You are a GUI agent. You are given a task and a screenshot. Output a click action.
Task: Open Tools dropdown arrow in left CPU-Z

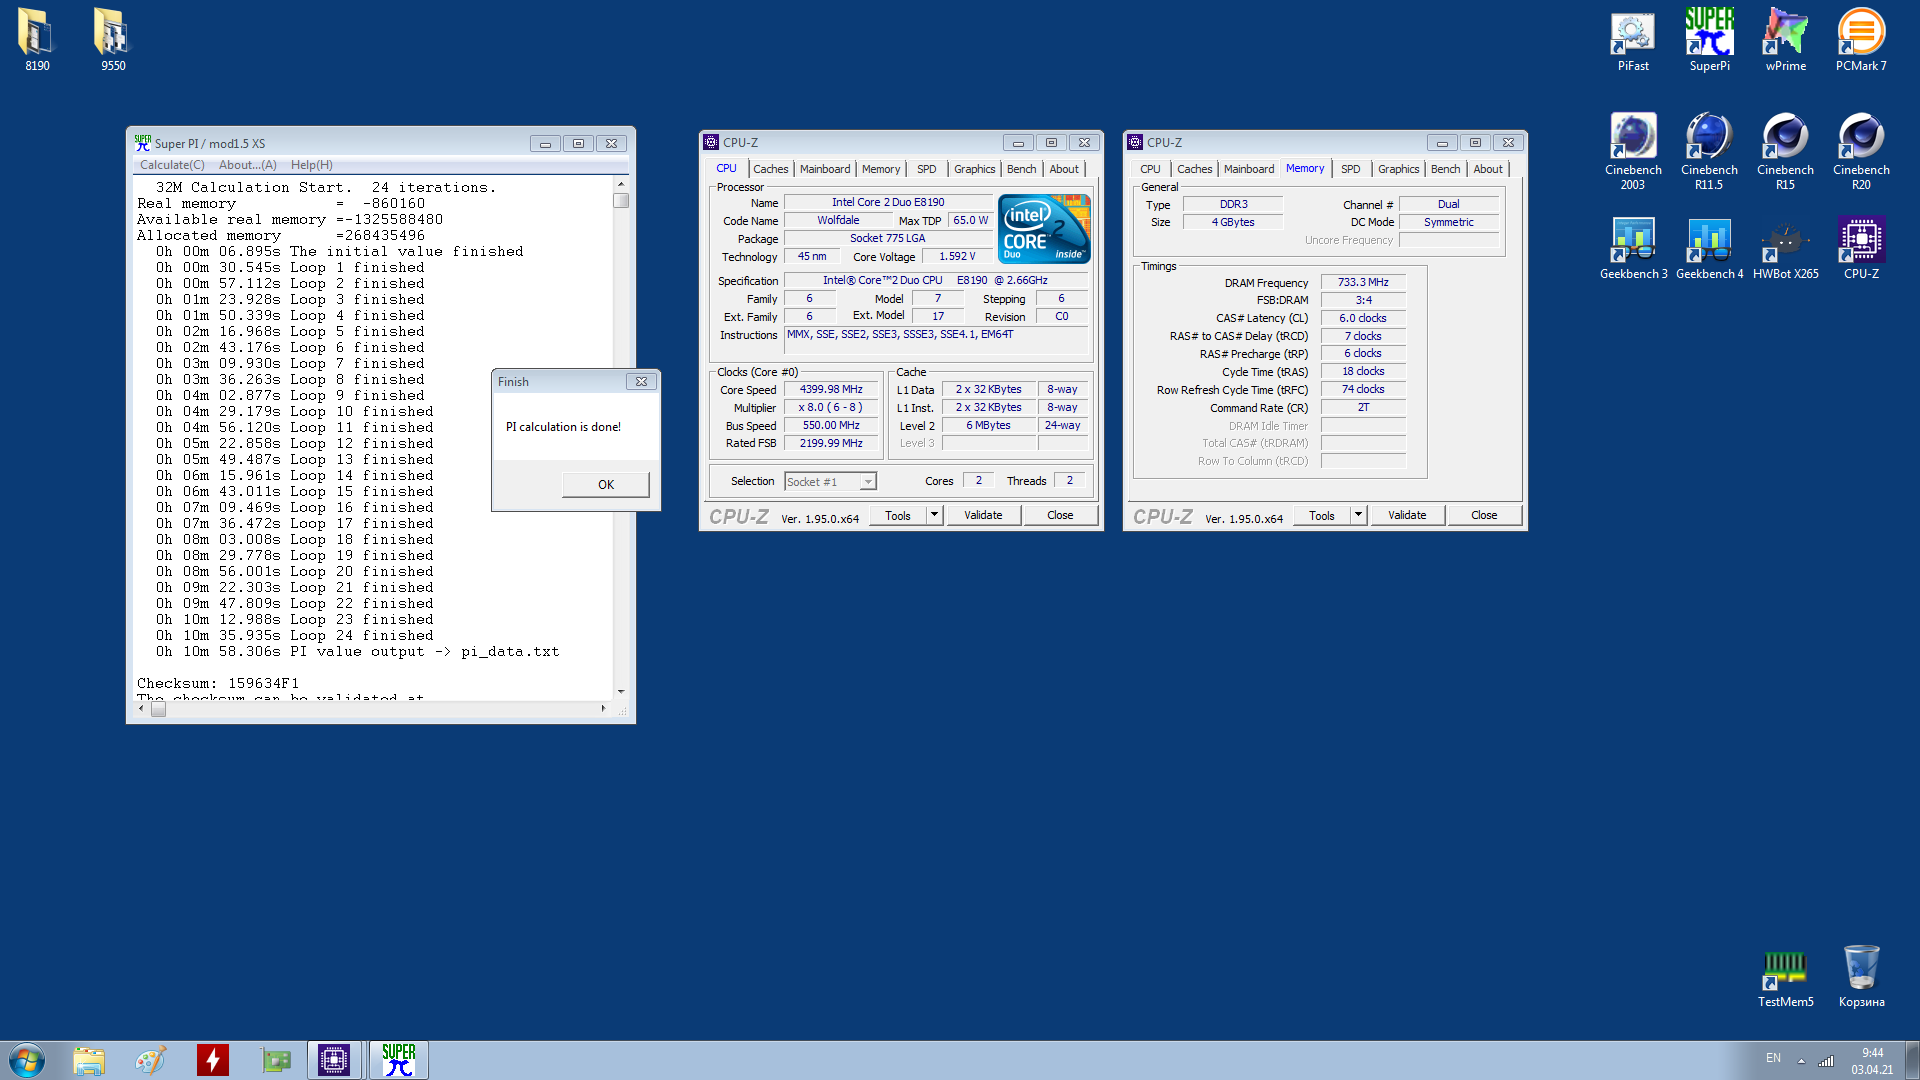[934, 515]
